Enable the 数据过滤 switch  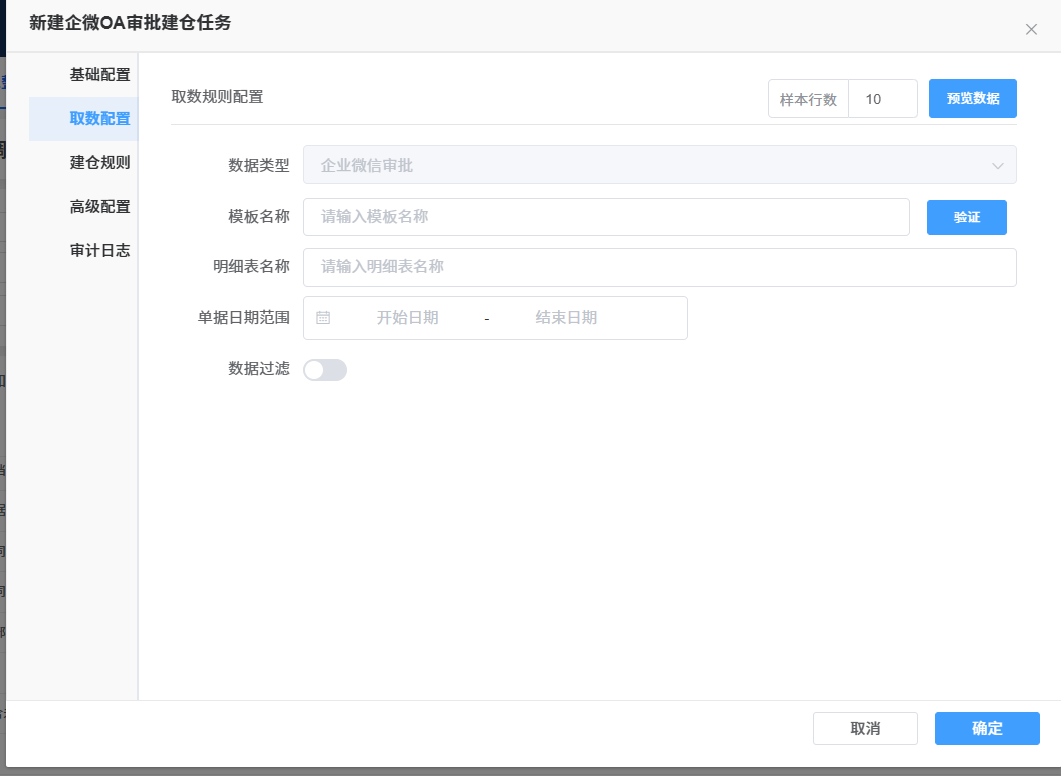(x=325, y=370)
